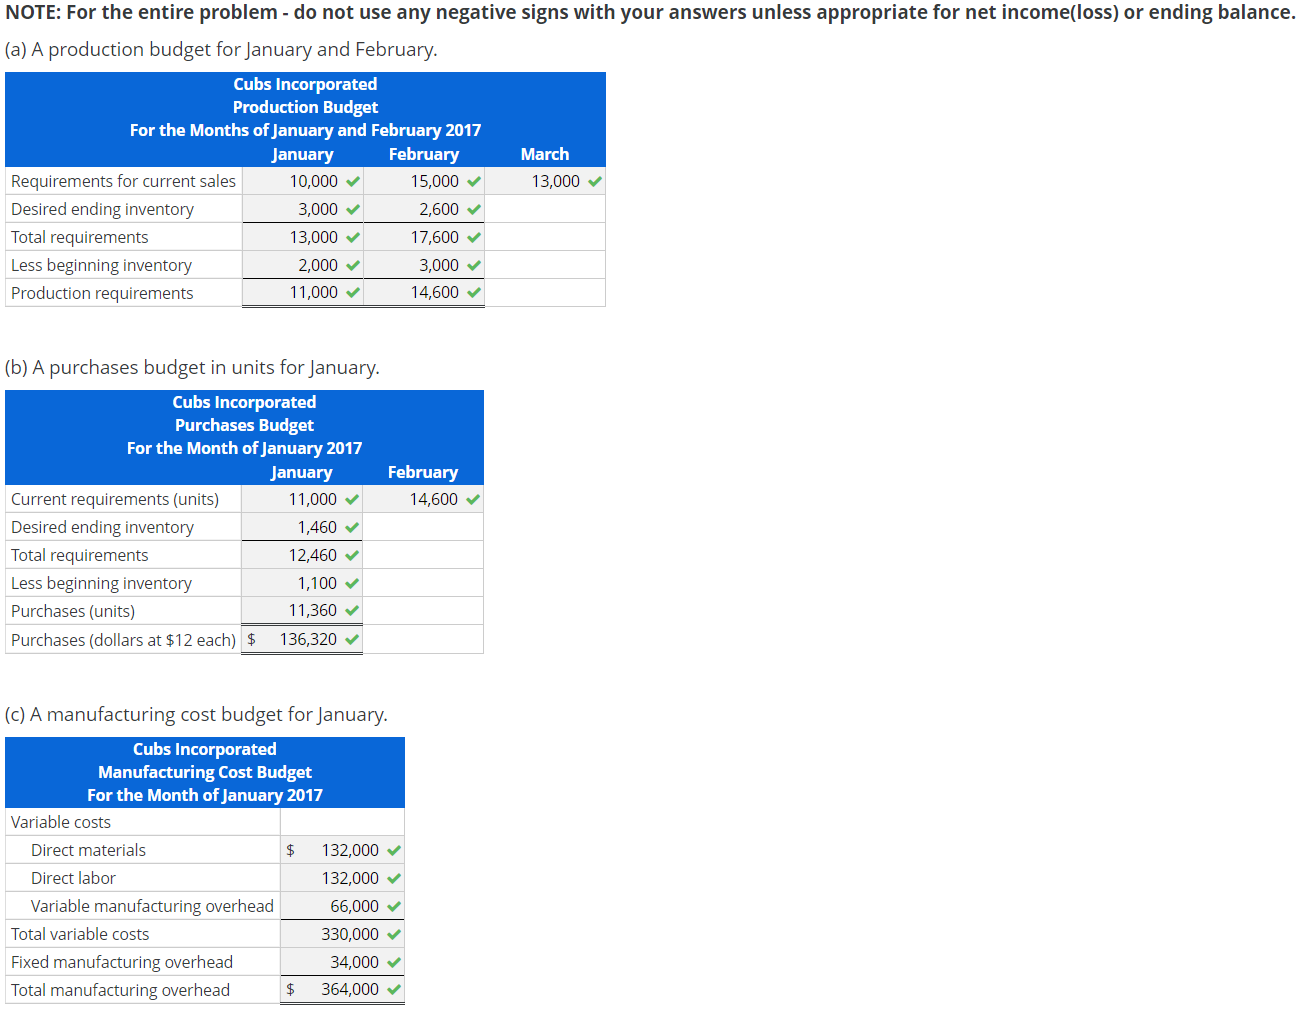This screenshot has width=1299, height=1014.
Task: Edit the 17,600 total requirements field
Action: [x=424, y=237]
